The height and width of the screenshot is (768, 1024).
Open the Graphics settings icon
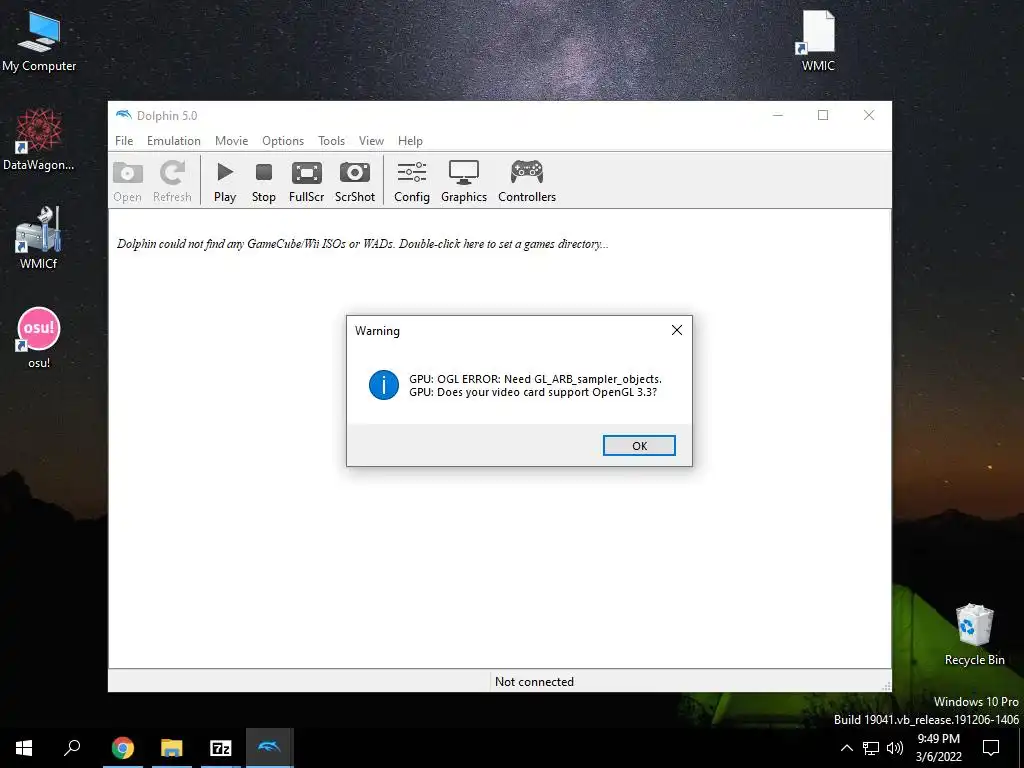(464, 182)
